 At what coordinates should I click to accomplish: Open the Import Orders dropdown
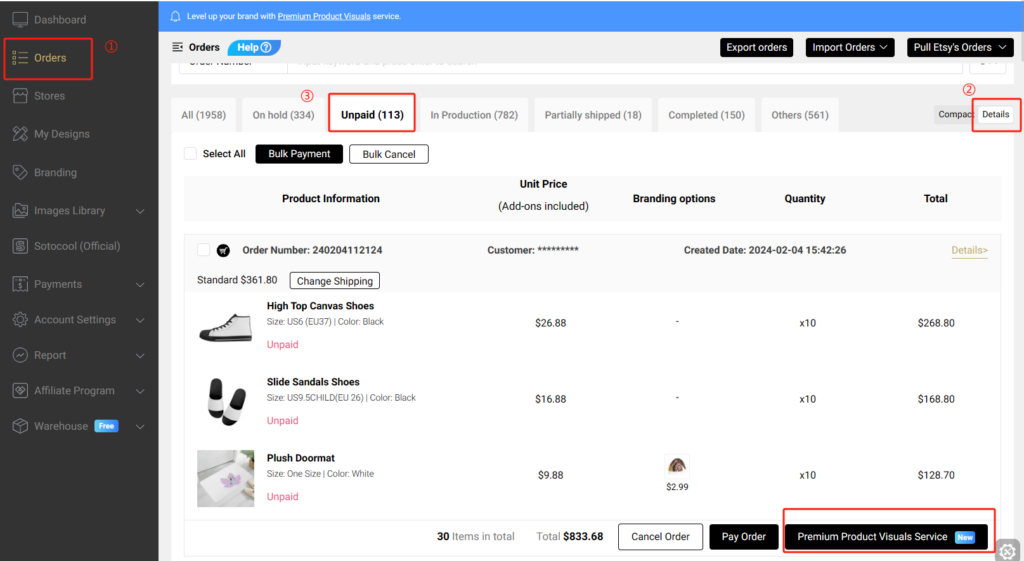pyautogui.click(x=850, y=47)
